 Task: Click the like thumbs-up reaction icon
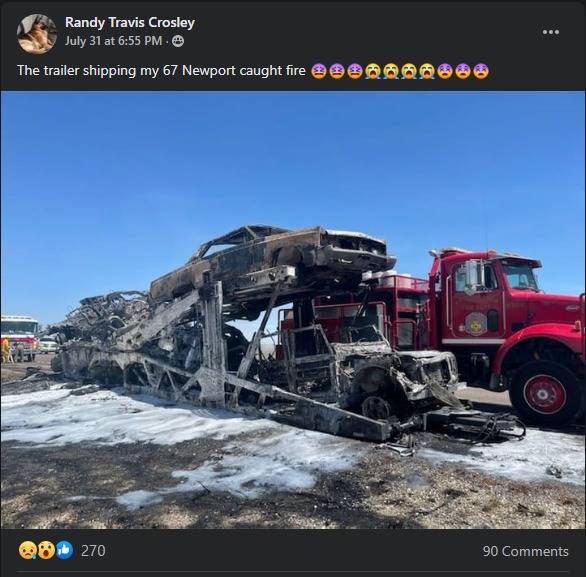coord(65,550)
